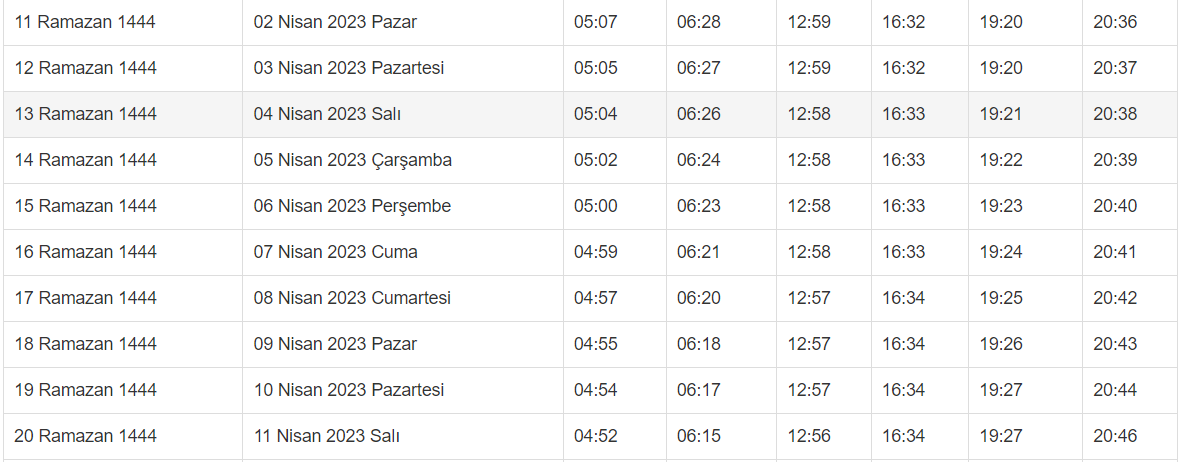
Task: Select the 20:41 time cell
Action: pos(1115,252)
